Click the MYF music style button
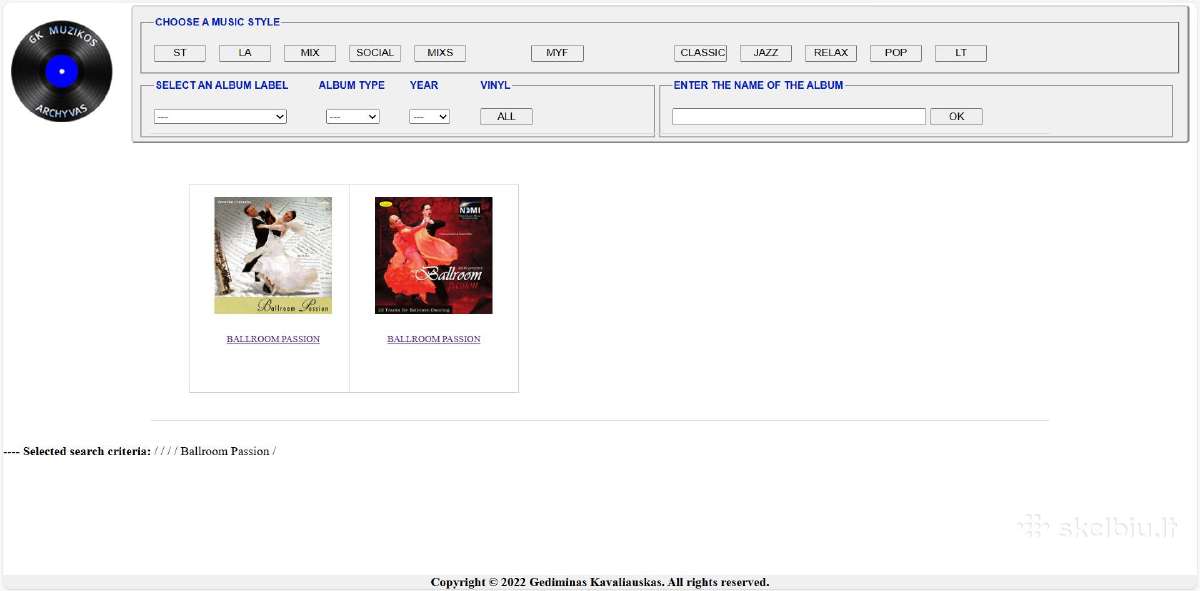The height and width of the screenshot is (591, 1200). coord(557,53)
